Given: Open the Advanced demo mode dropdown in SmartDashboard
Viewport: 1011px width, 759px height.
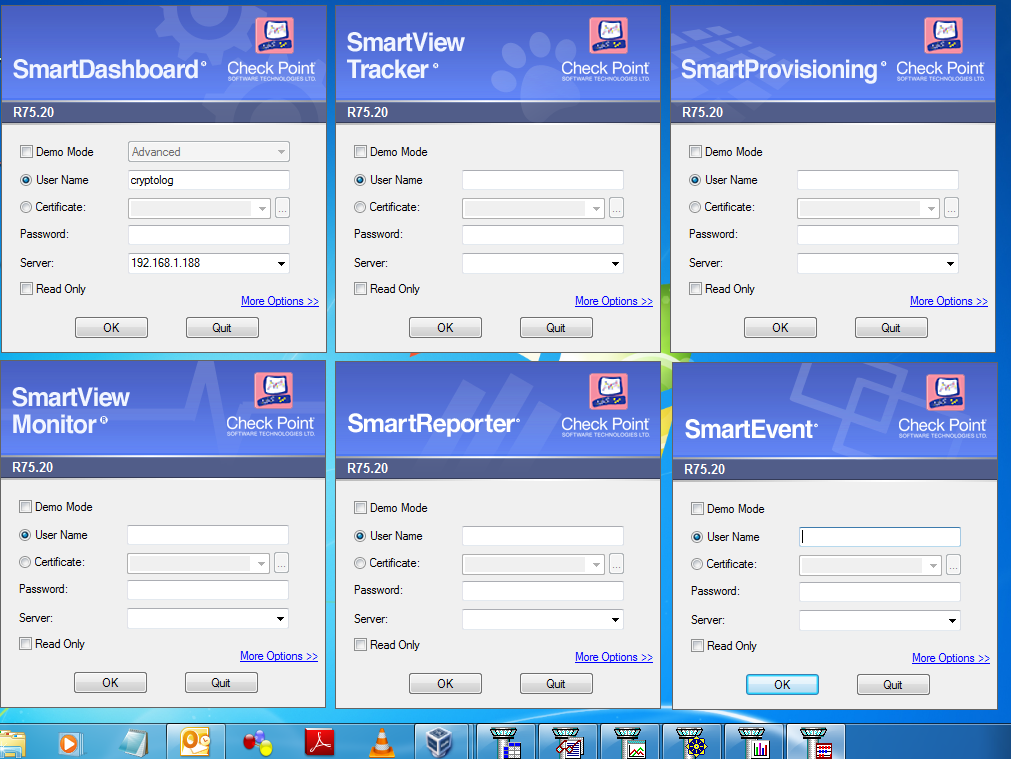Looking at the screenshot, I should tap(209, 152).
